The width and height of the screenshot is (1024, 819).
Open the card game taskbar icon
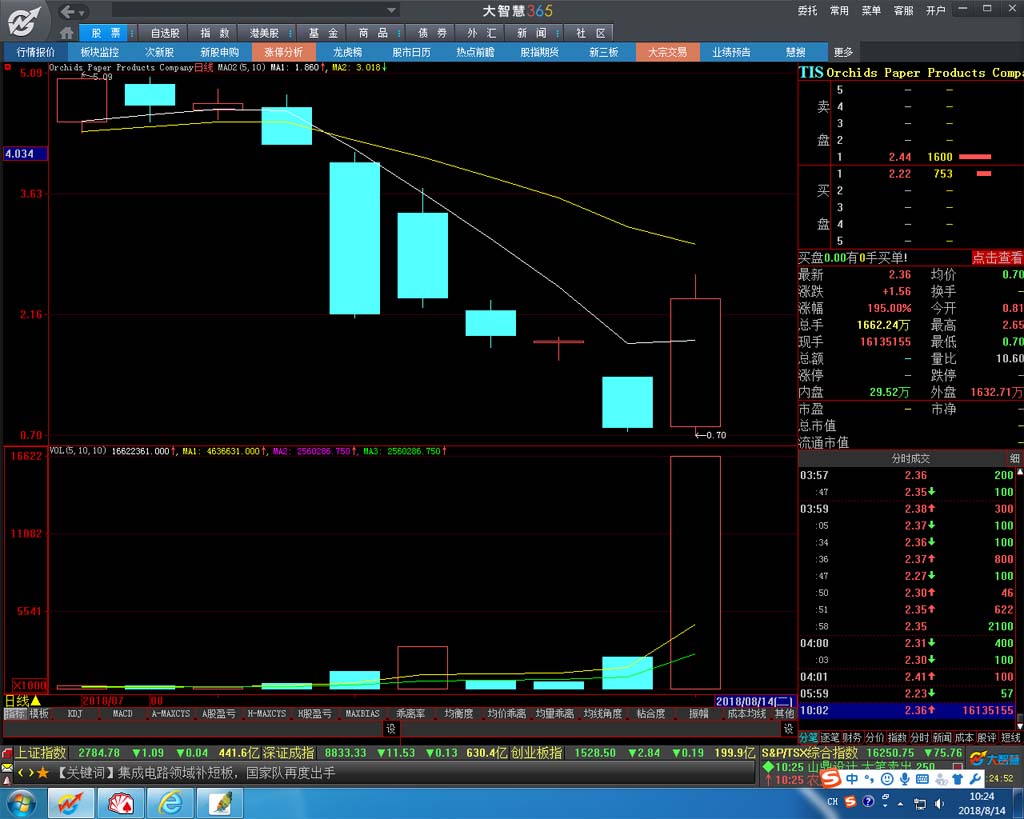(x=121, y=803)
